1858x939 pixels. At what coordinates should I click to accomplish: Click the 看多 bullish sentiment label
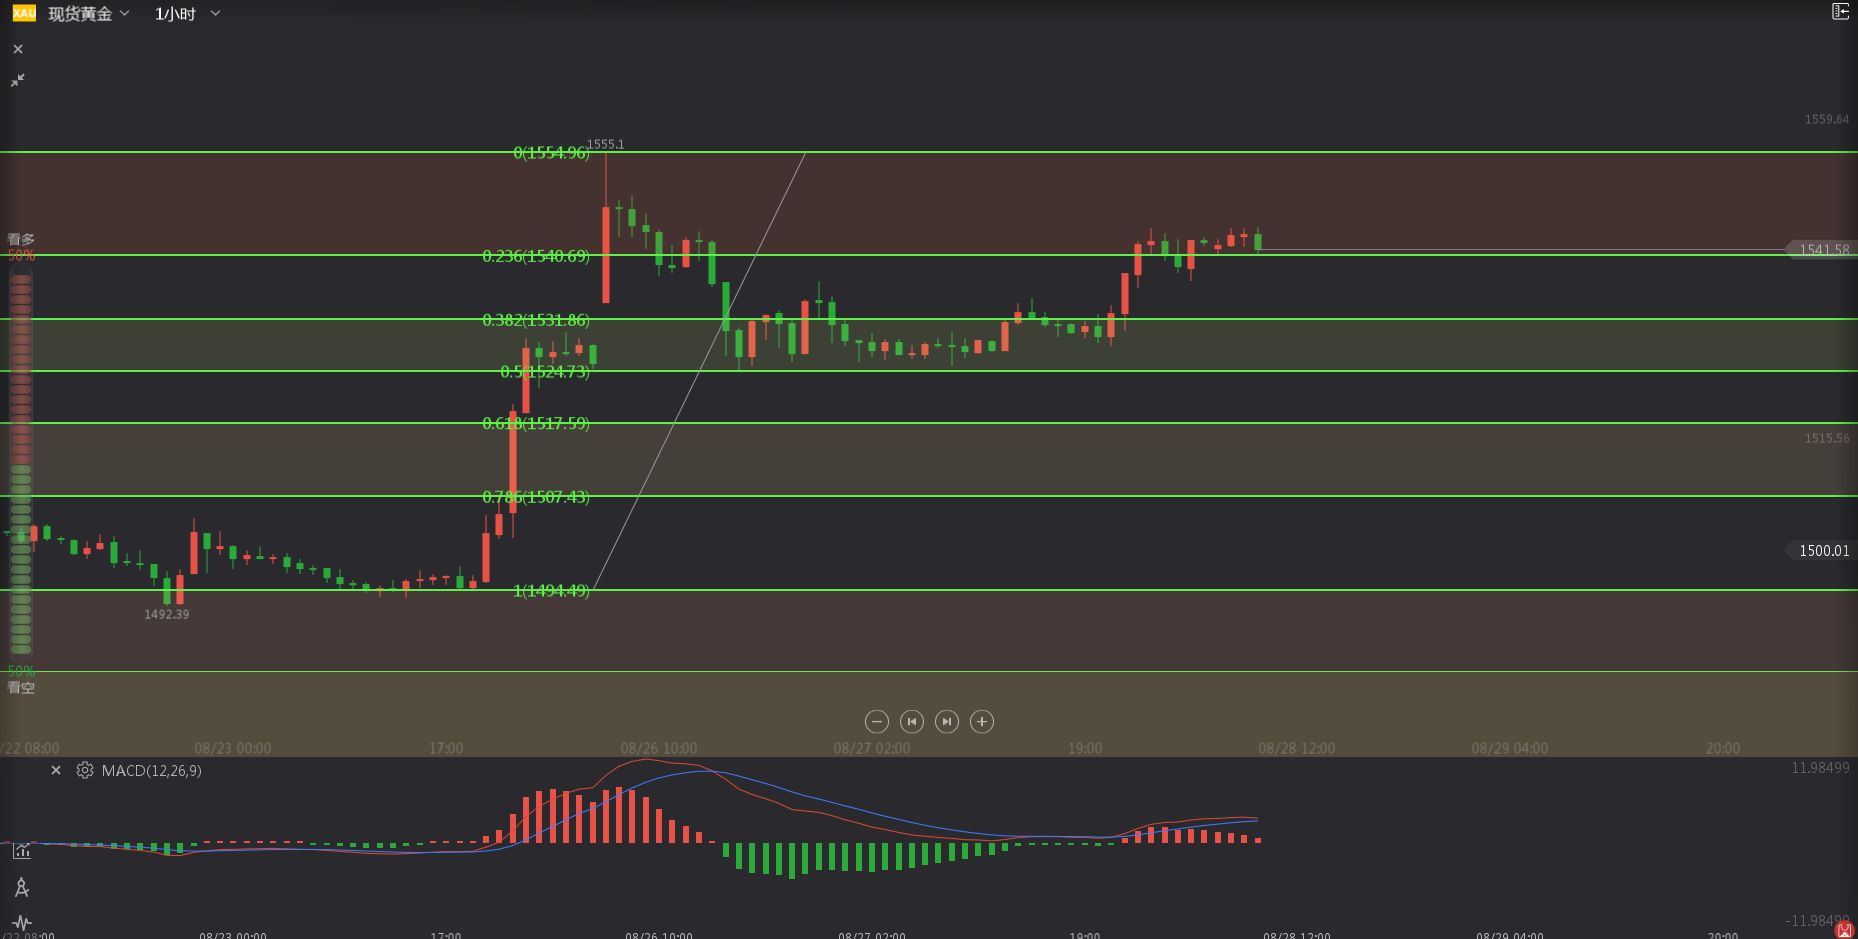[x=21, y=239]
